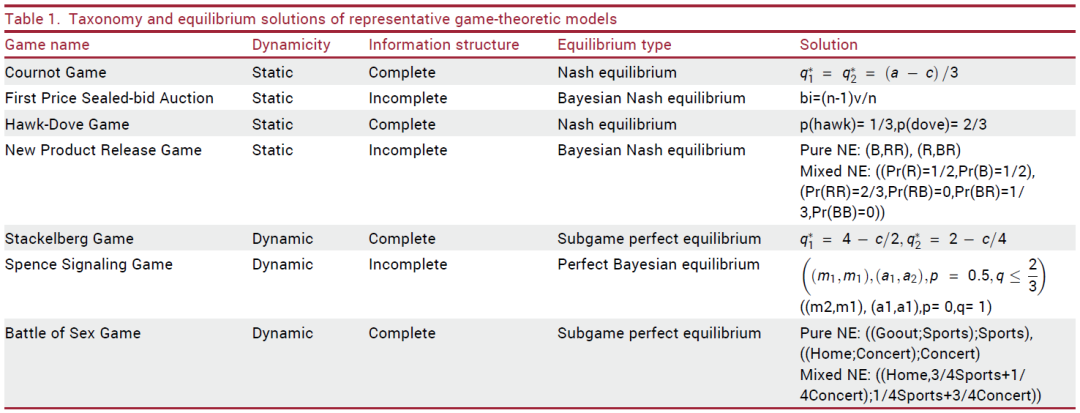This screenshot has height=413, width=1080.
Task: Click the "Spence Signaling Game" cell
Action: click(88, 264)
